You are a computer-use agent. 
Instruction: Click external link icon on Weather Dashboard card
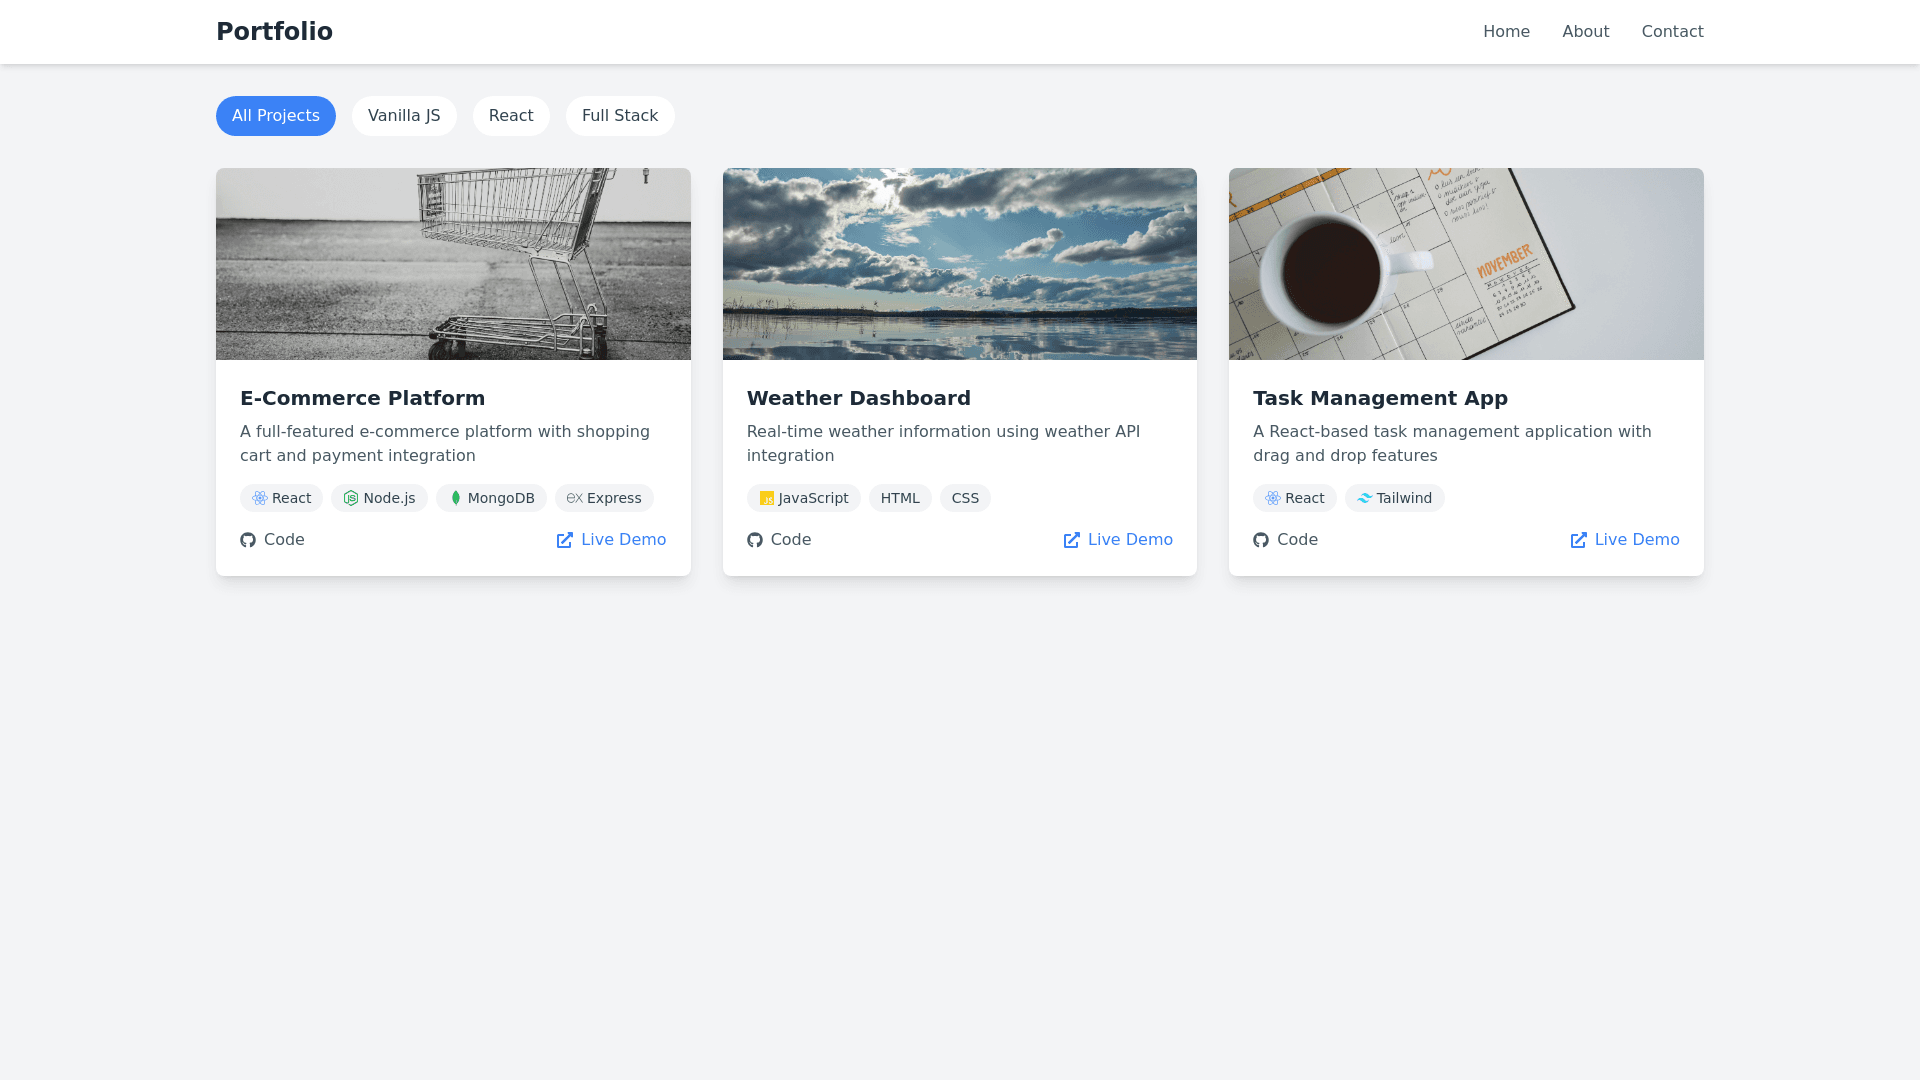(1072, 540)
